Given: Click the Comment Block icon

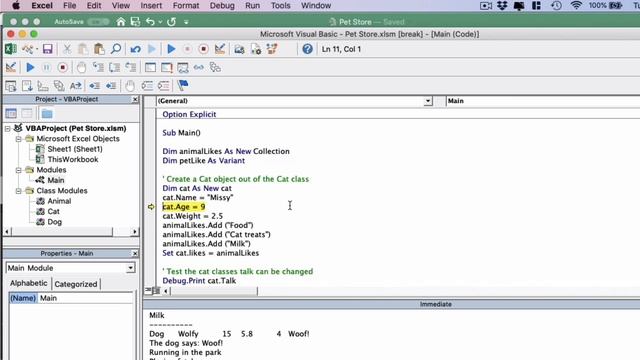Looking at the screenshot, I should click(x=147, y=86).
